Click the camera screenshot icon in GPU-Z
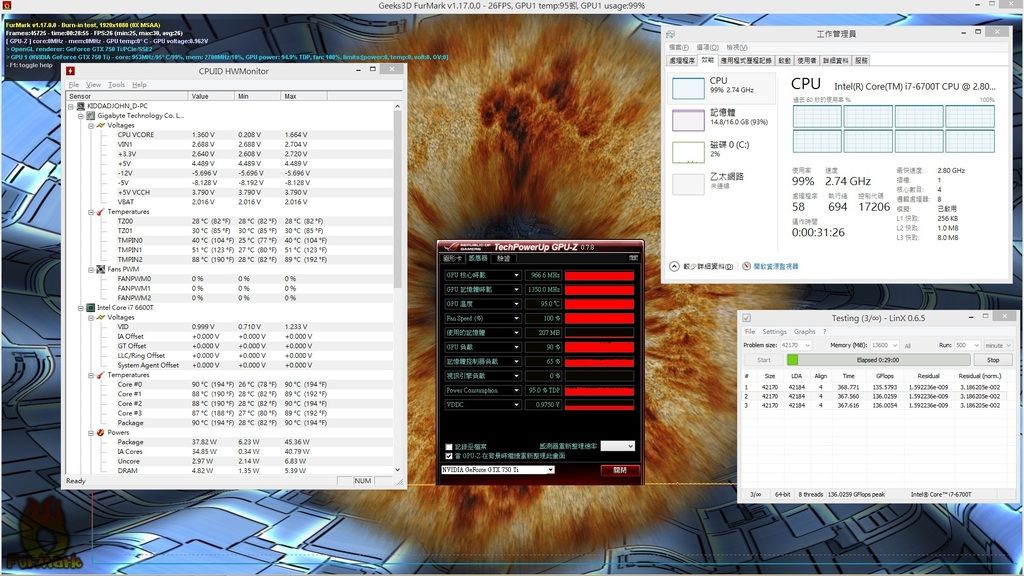 pyautogui.click(x=633, y=258)
